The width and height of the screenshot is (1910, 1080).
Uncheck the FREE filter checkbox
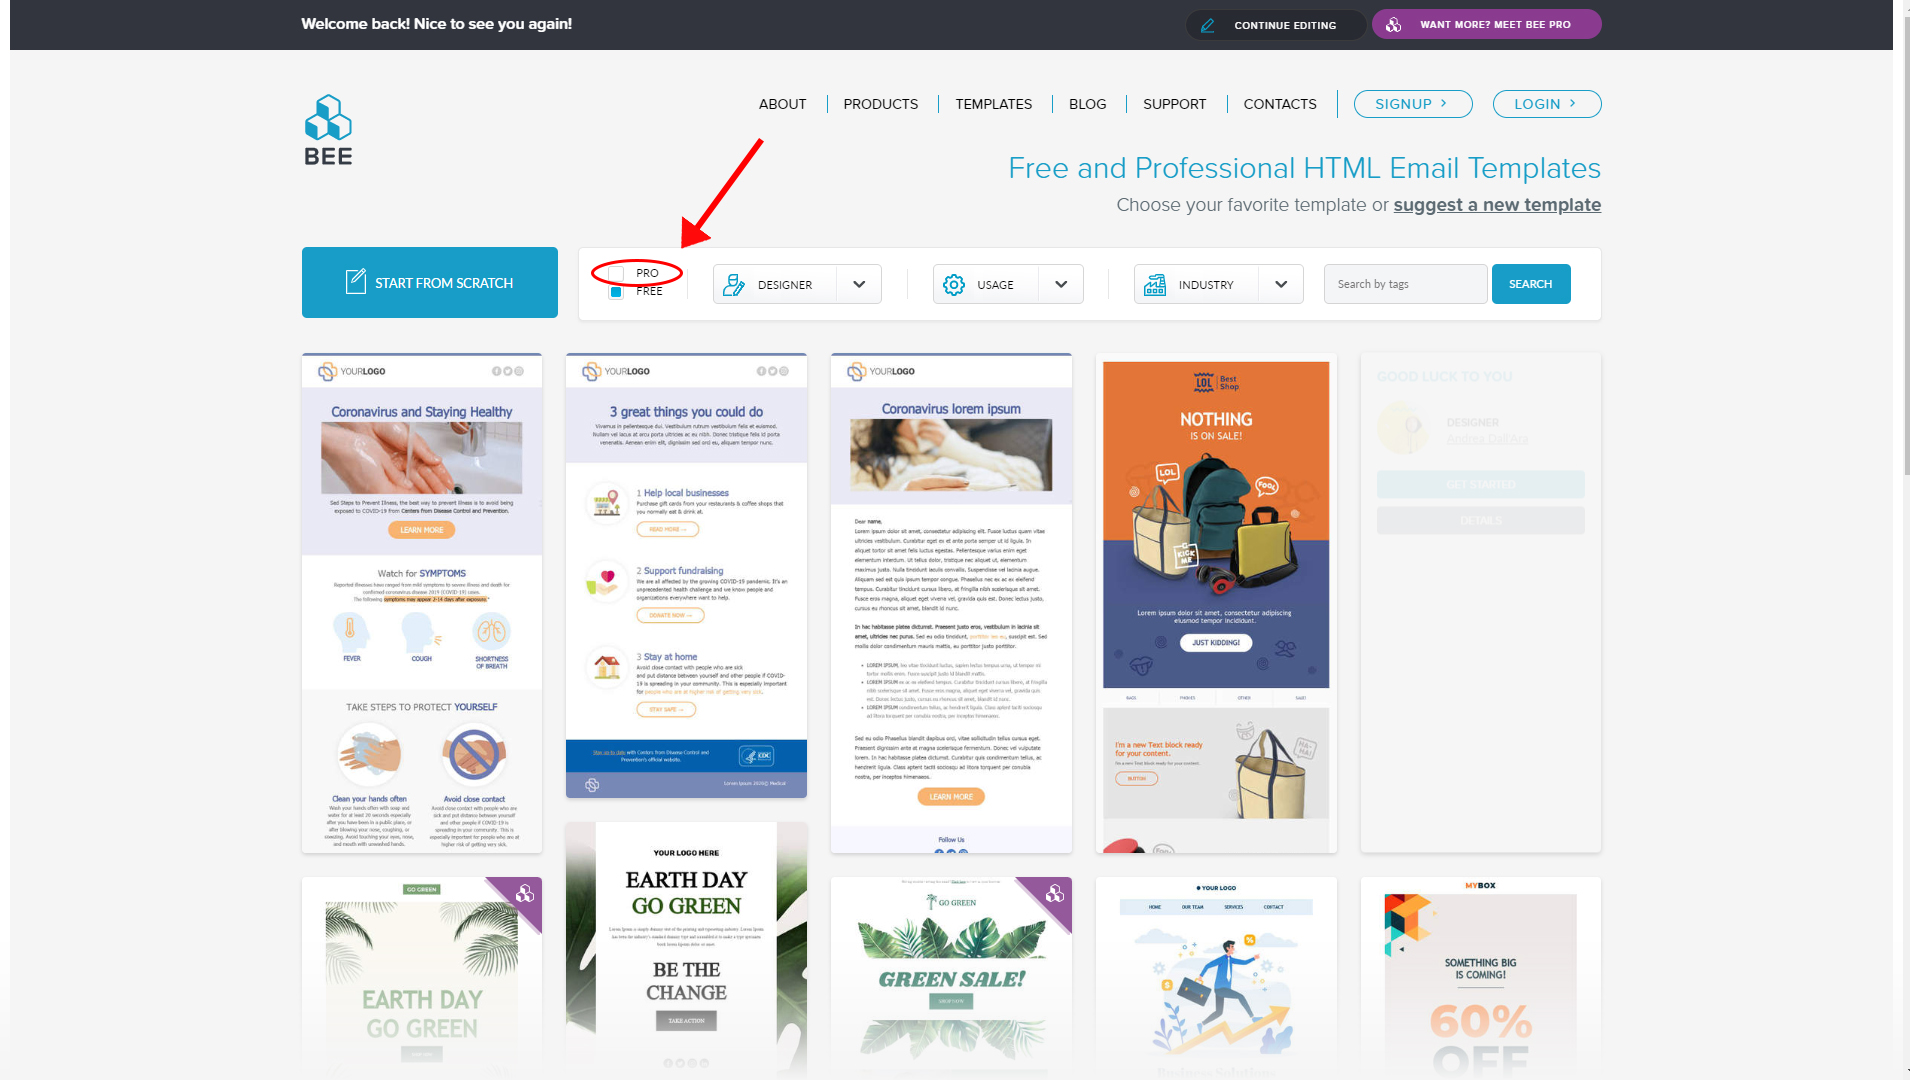pos(617,292)
